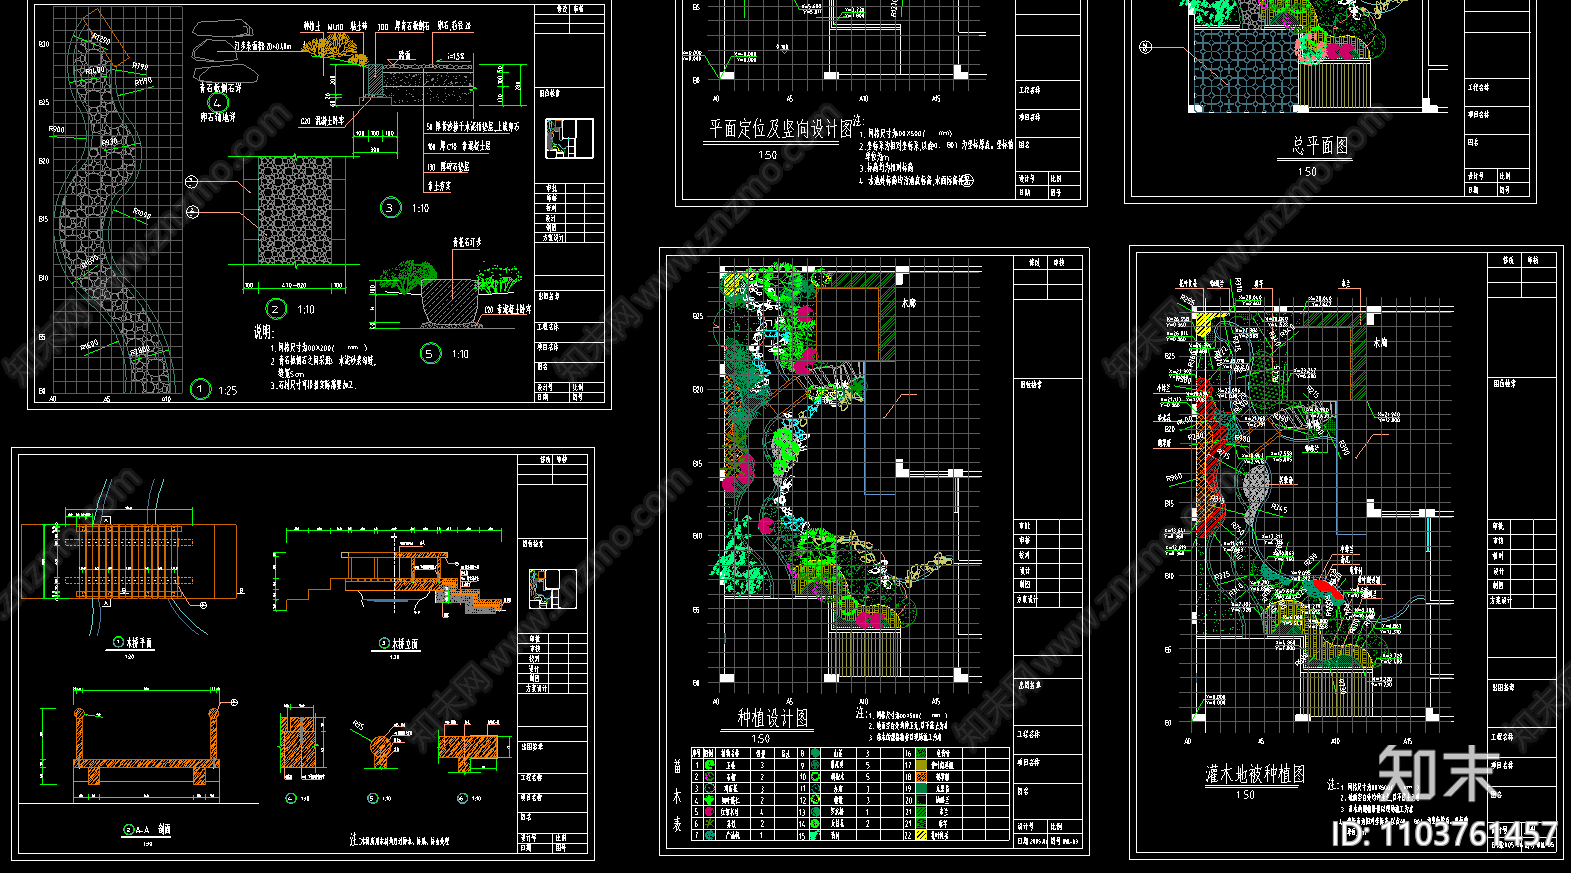
Task: Click the 路面 label in curb section
Action: (x=404, y=56)
